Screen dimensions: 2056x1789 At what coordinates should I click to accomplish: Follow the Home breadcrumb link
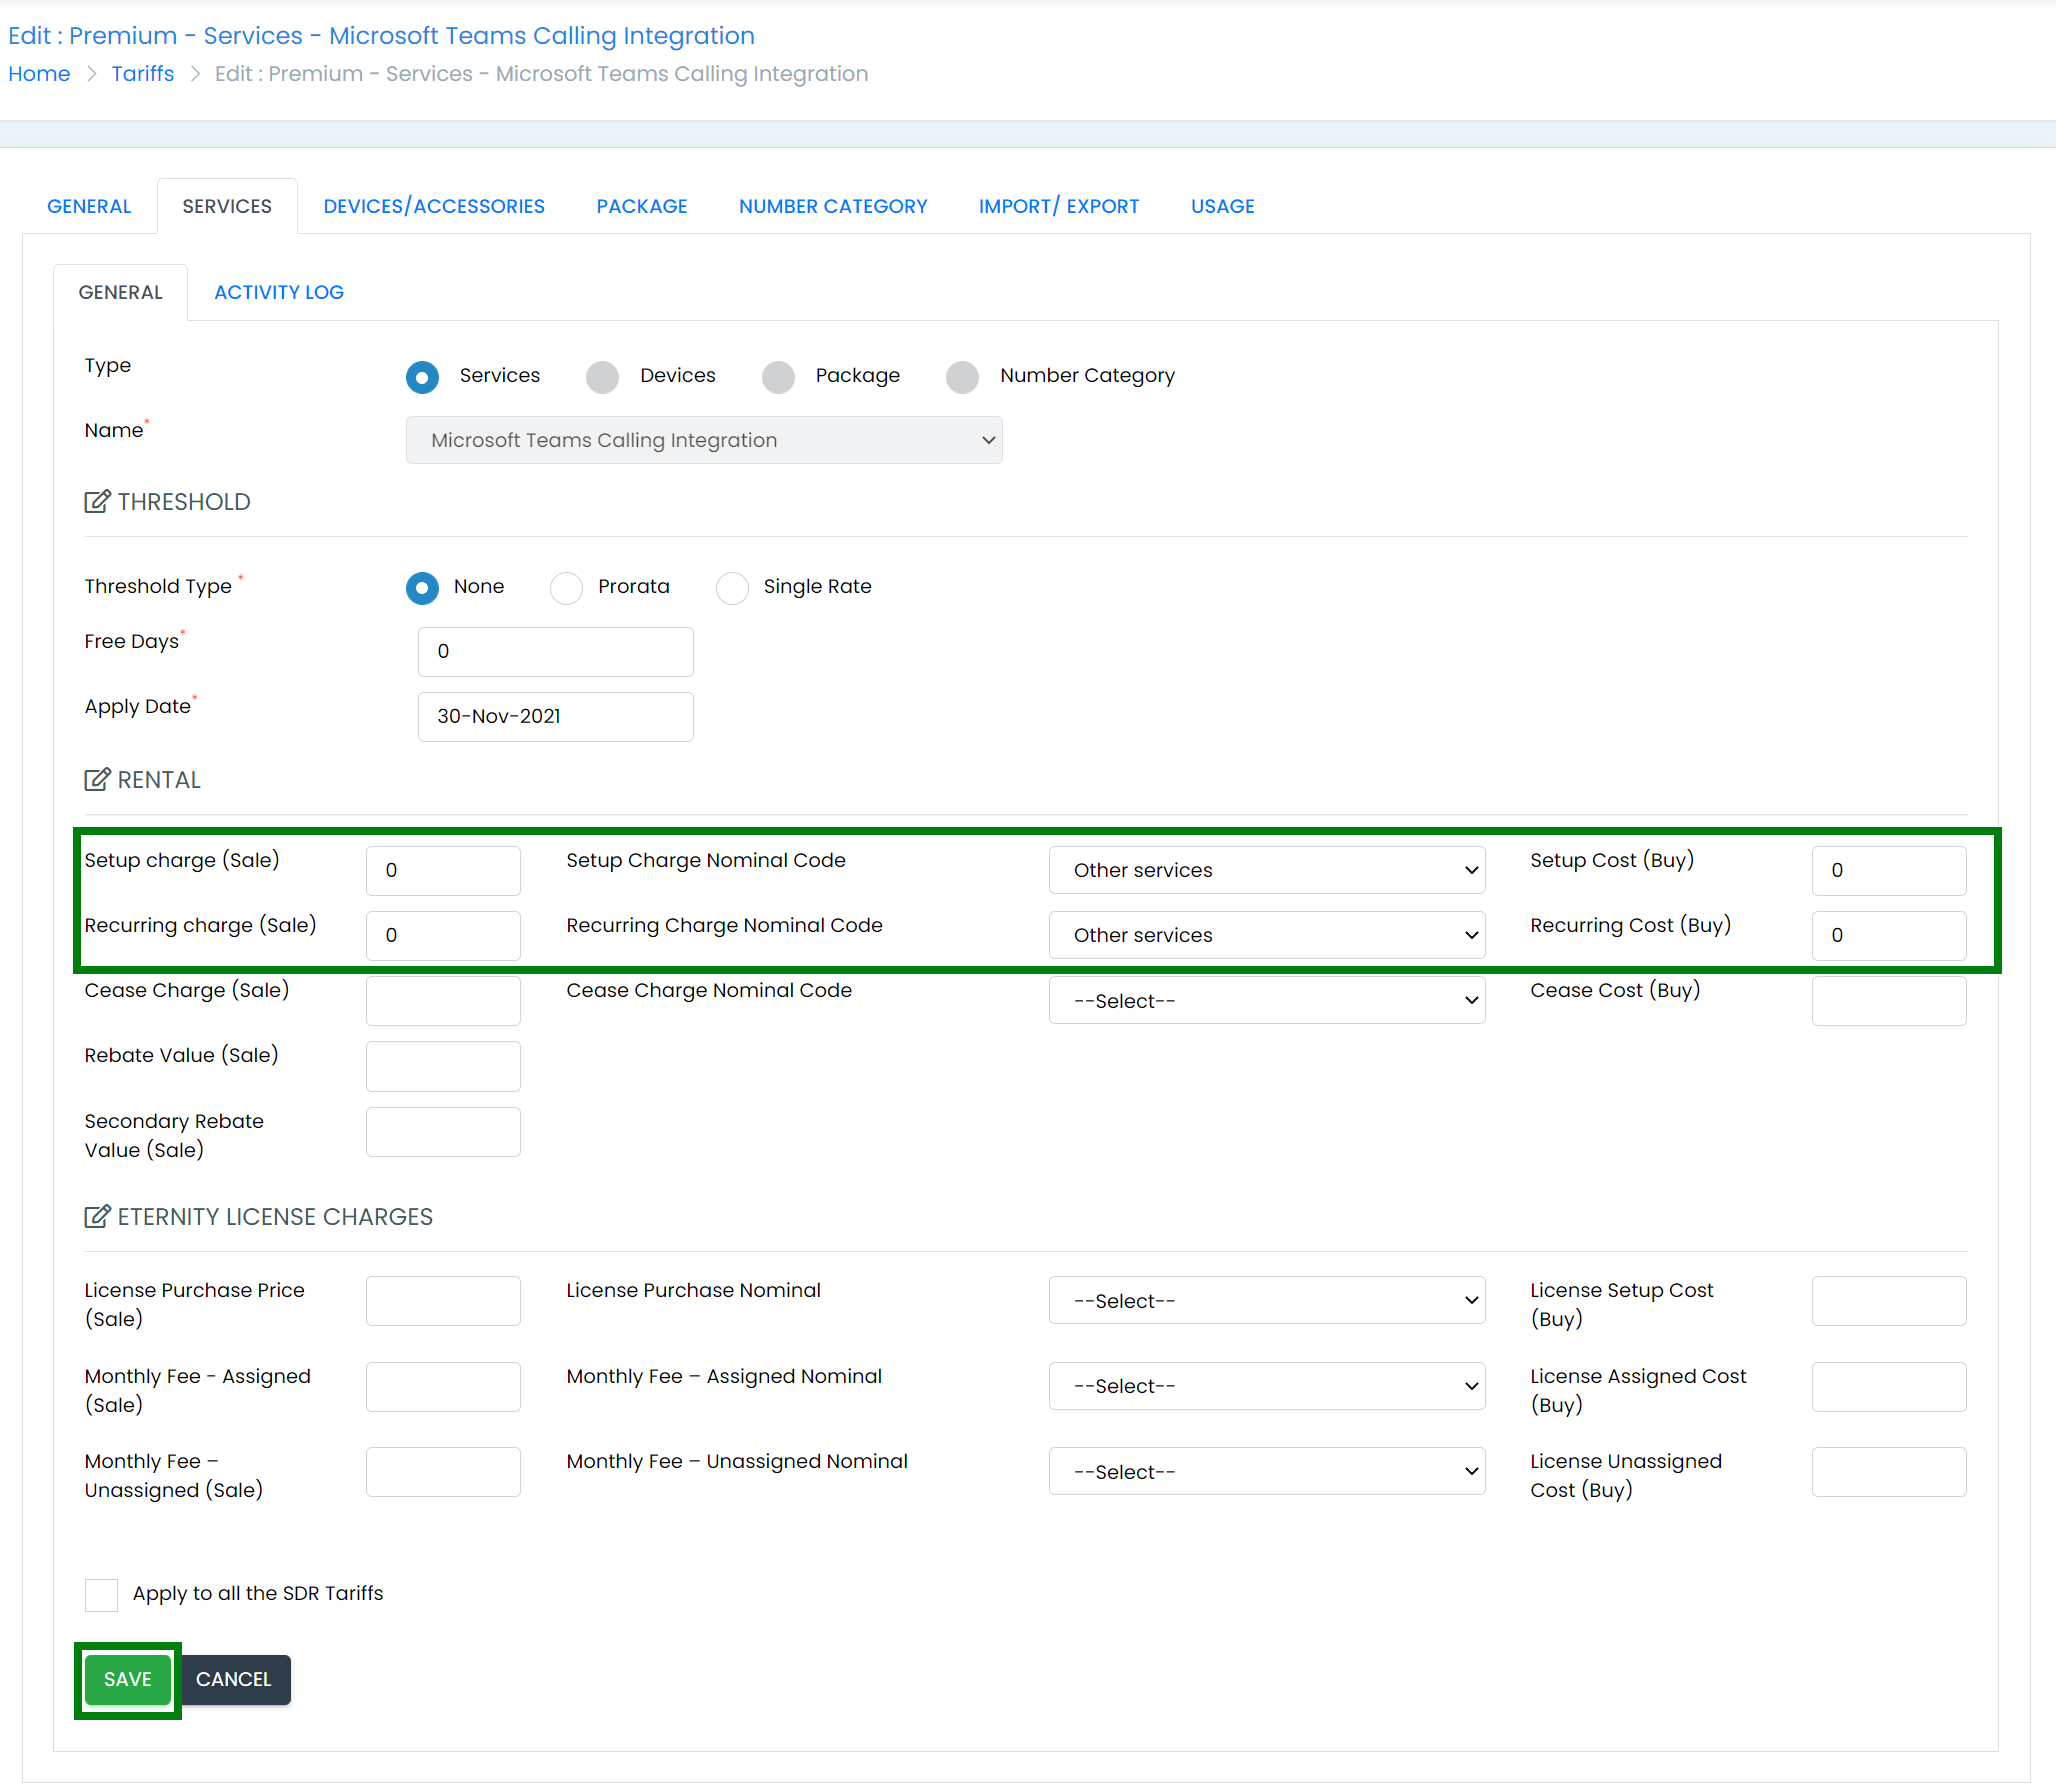coord(39,74)
